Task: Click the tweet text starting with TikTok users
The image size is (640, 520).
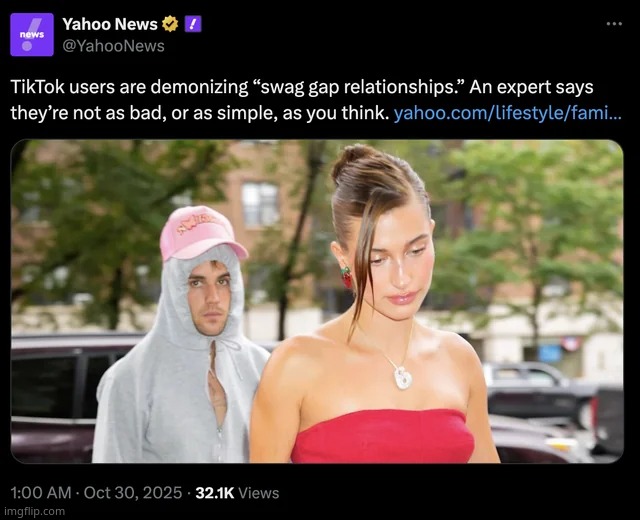Action: click(x=316, y=100)
